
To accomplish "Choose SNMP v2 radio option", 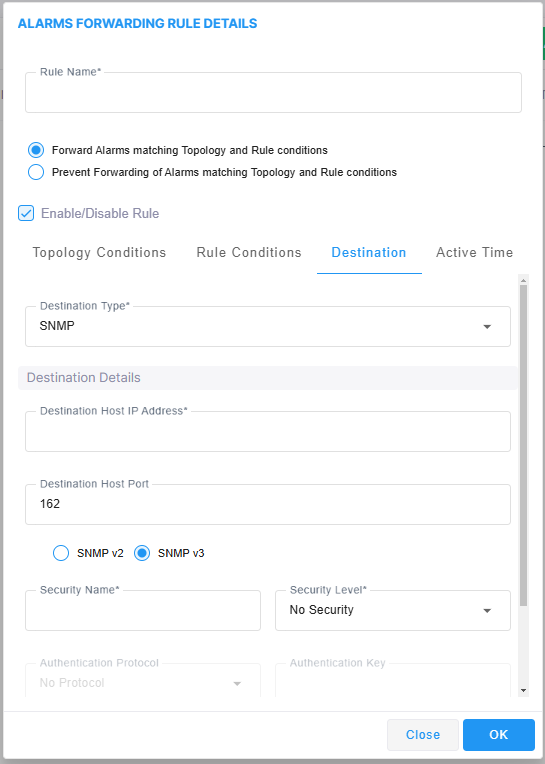I will (x=61, y=553).
